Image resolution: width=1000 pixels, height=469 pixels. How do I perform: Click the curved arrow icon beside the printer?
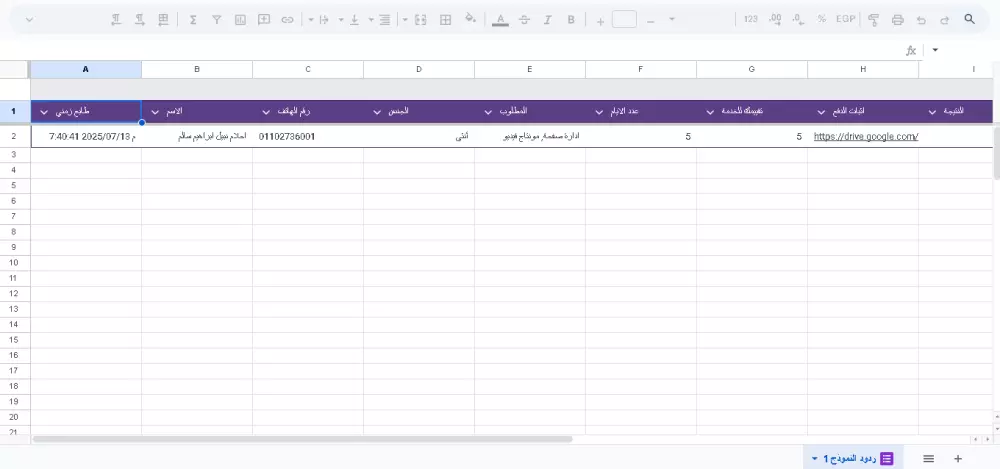921,20
